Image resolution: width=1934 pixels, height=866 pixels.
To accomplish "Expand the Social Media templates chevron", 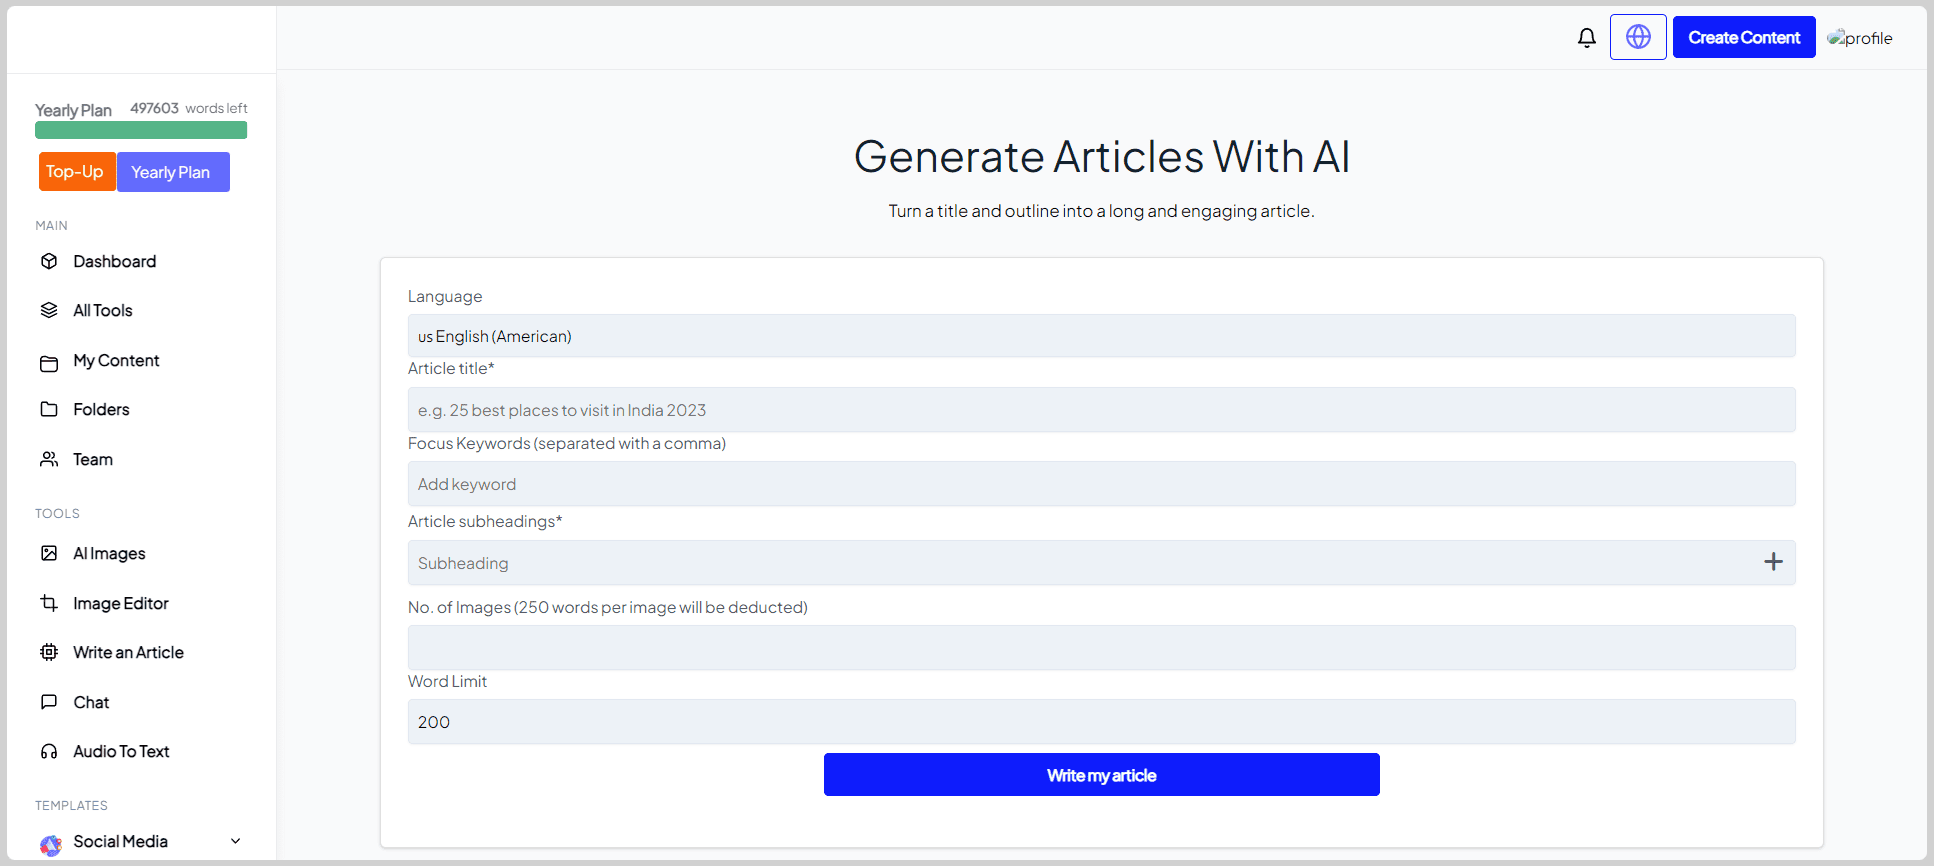I will click(236, 841).
